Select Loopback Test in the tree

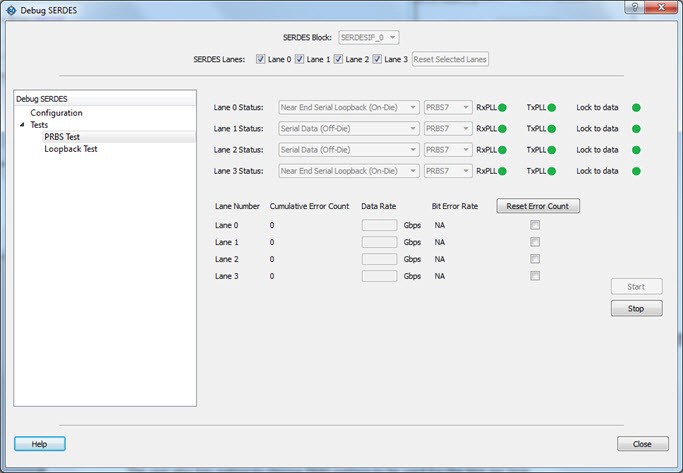point(71,149)
